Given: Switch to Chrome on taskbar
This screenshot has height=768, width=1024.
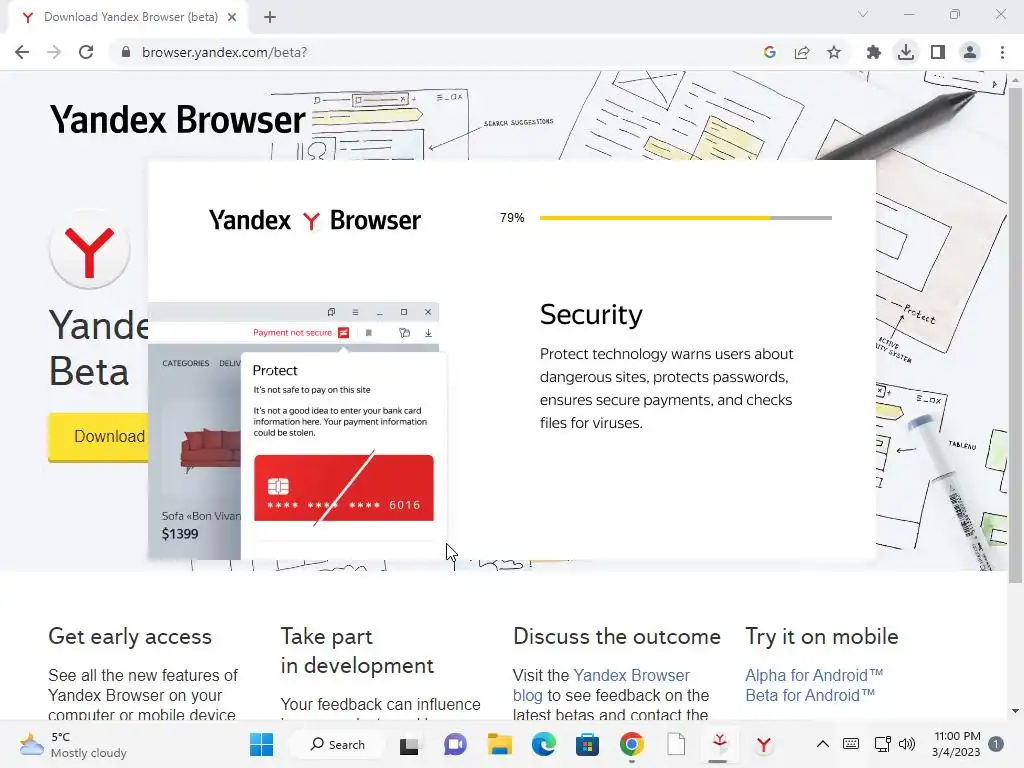Looking at the screenshot, I should coord(632,744).
